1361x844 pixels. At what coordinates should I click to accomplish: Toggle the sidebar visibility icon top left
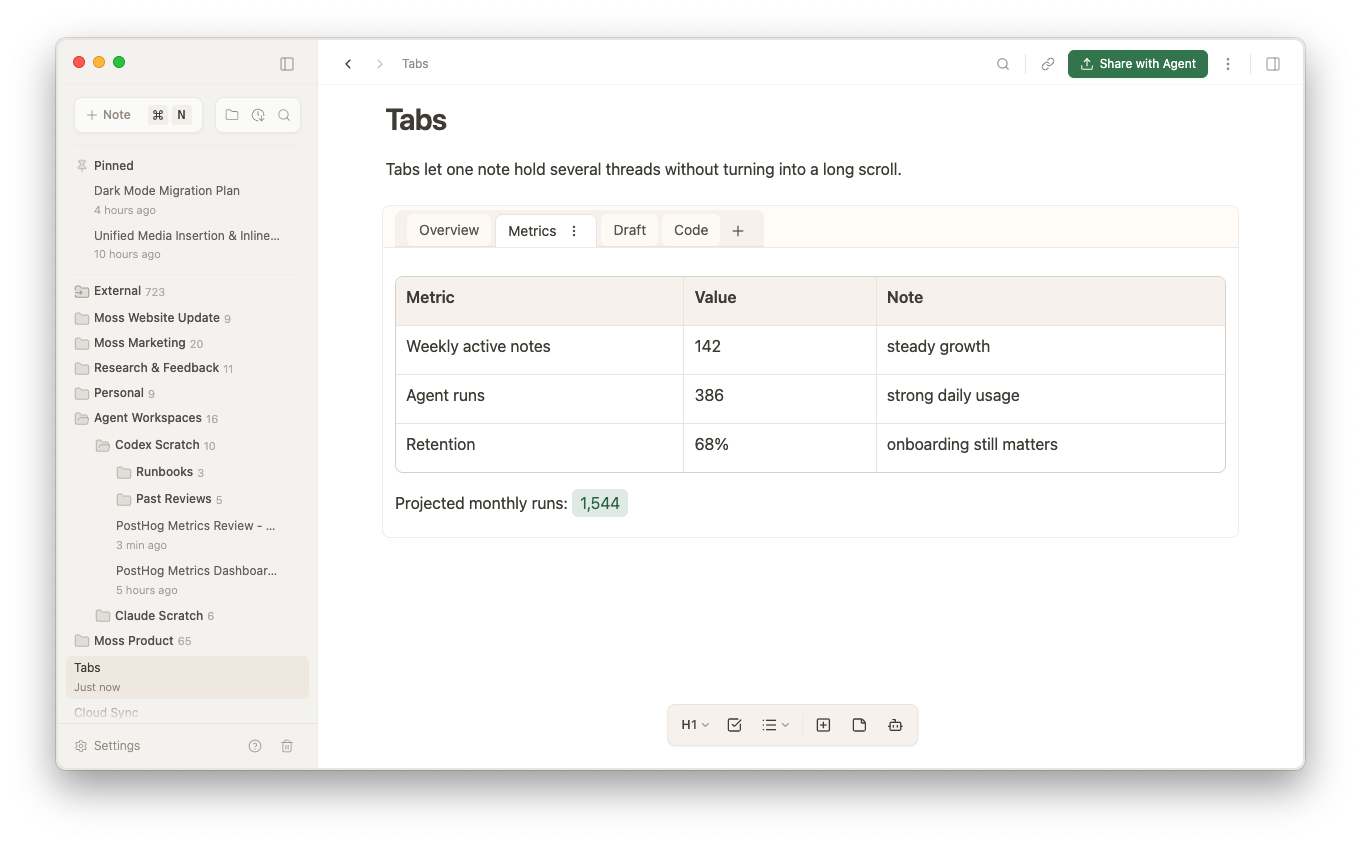[287, 63]
